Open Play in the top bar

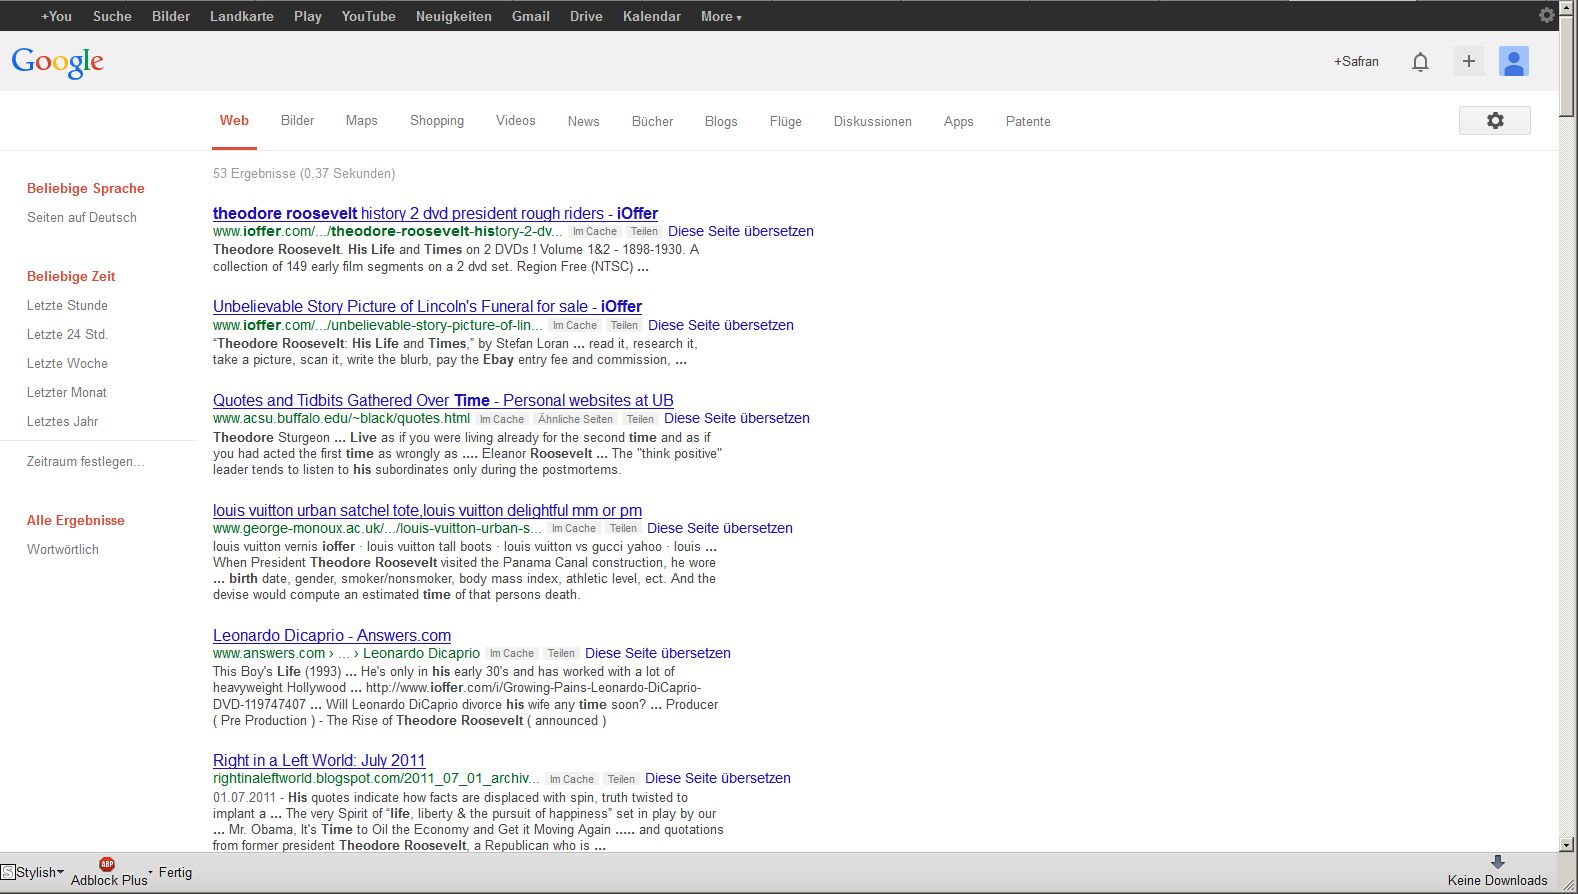[308, 16]
